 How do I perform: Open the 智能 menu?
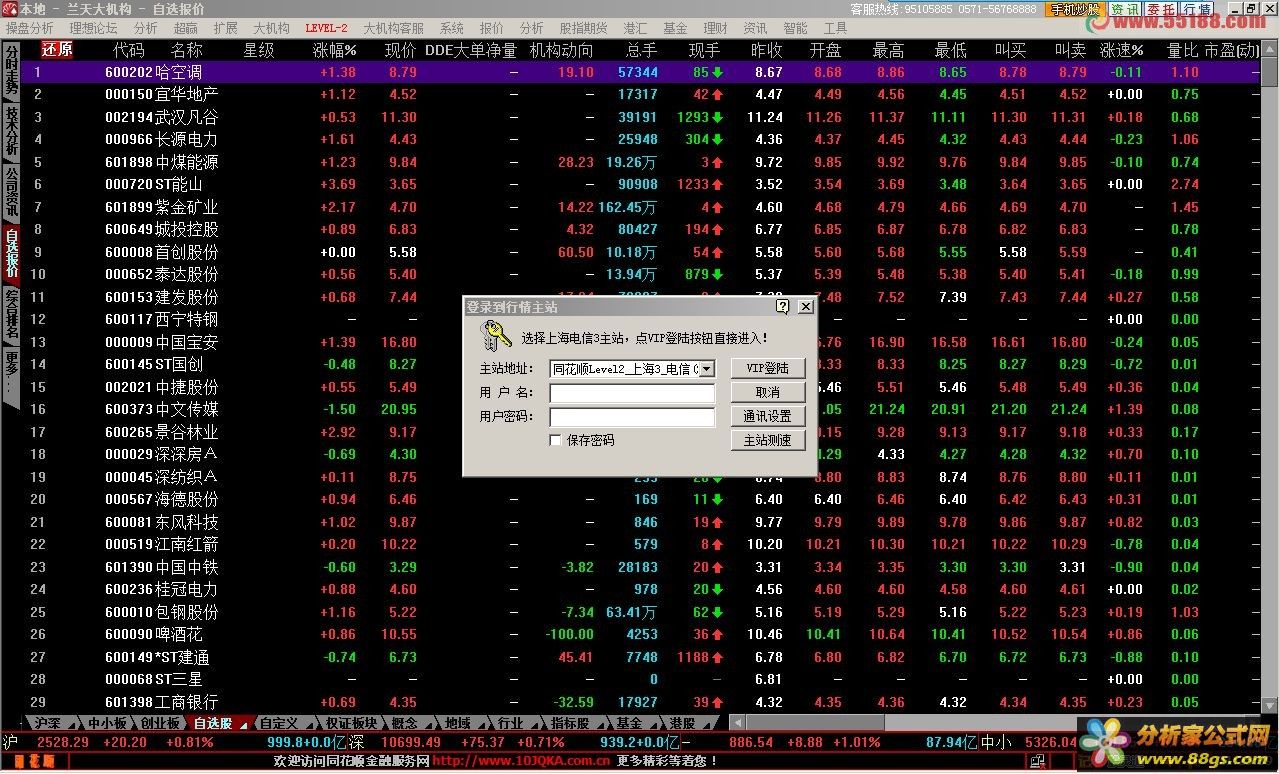tap(795, 28)
